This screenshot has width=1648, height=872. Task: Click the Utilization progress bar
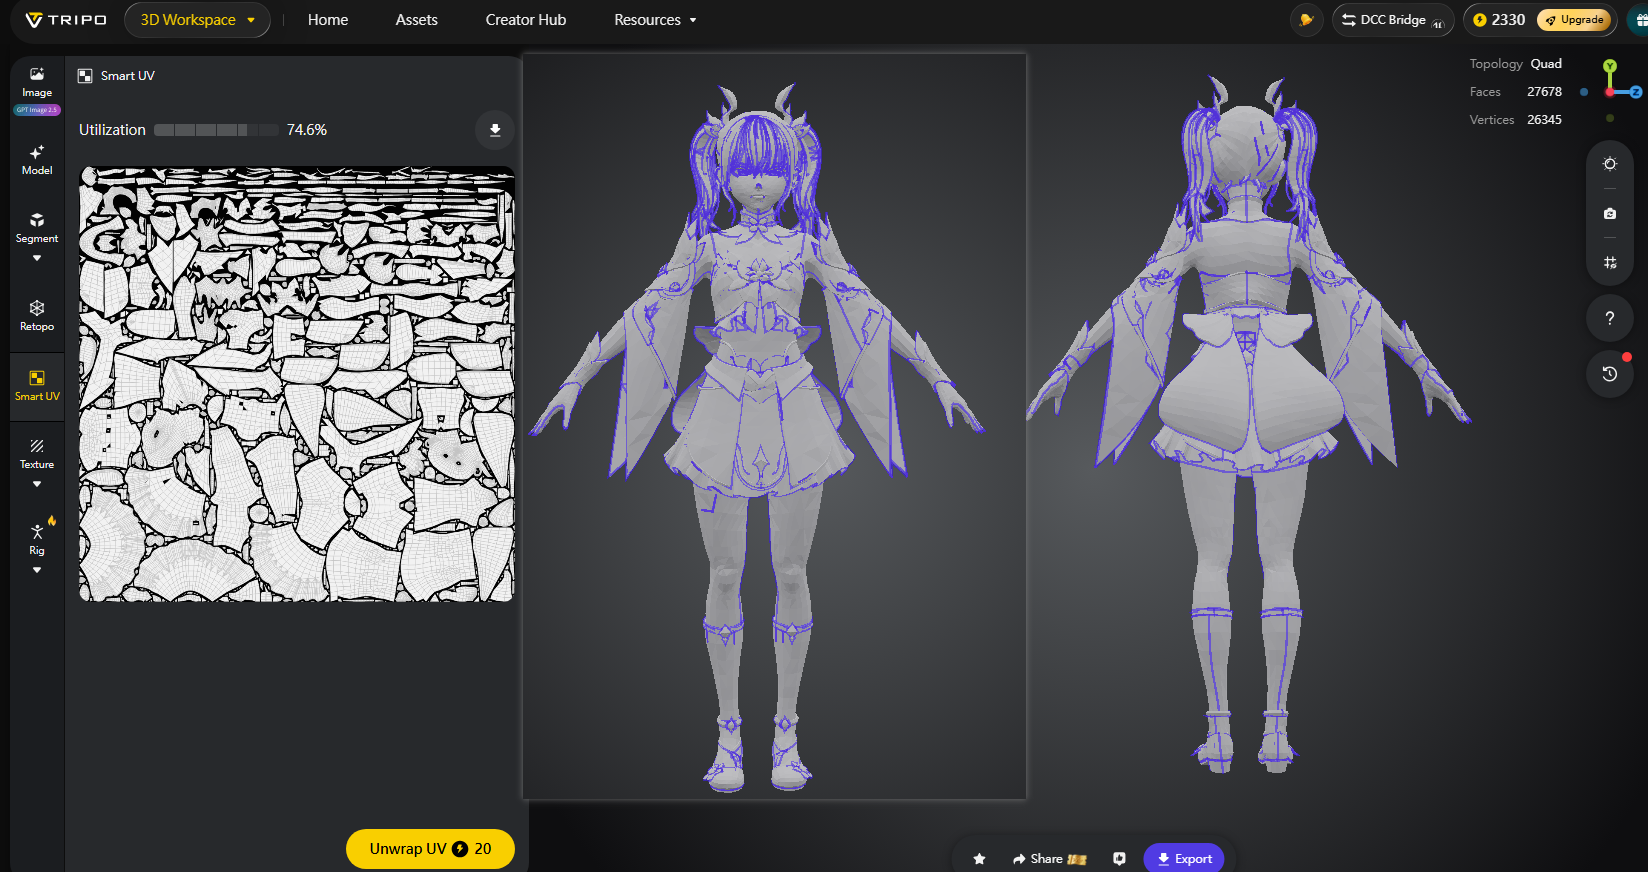[x=216, y=130]
